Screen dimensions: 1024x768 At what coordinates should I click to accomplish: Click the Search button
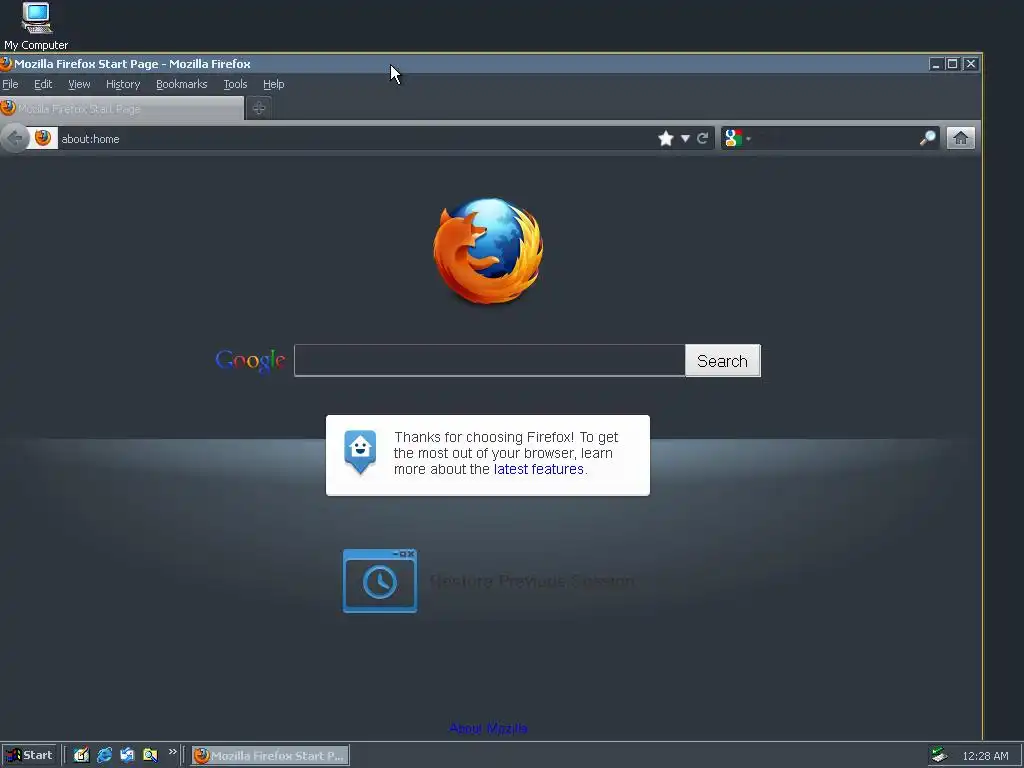click(x=722, y=360)
